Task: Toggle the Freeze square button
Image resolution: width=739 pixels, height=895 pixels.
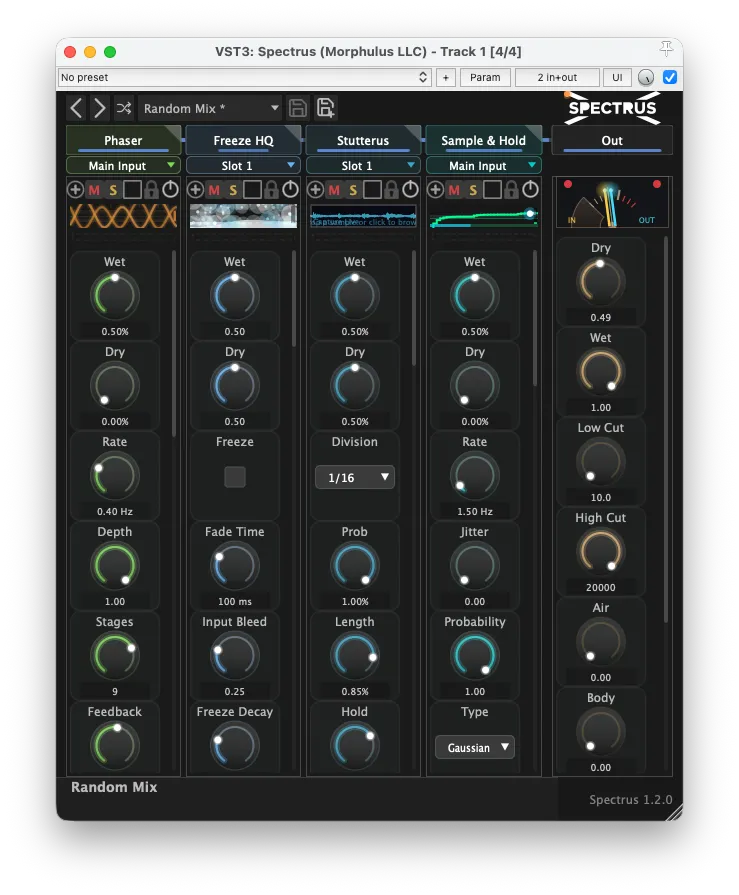Action: 235,477
